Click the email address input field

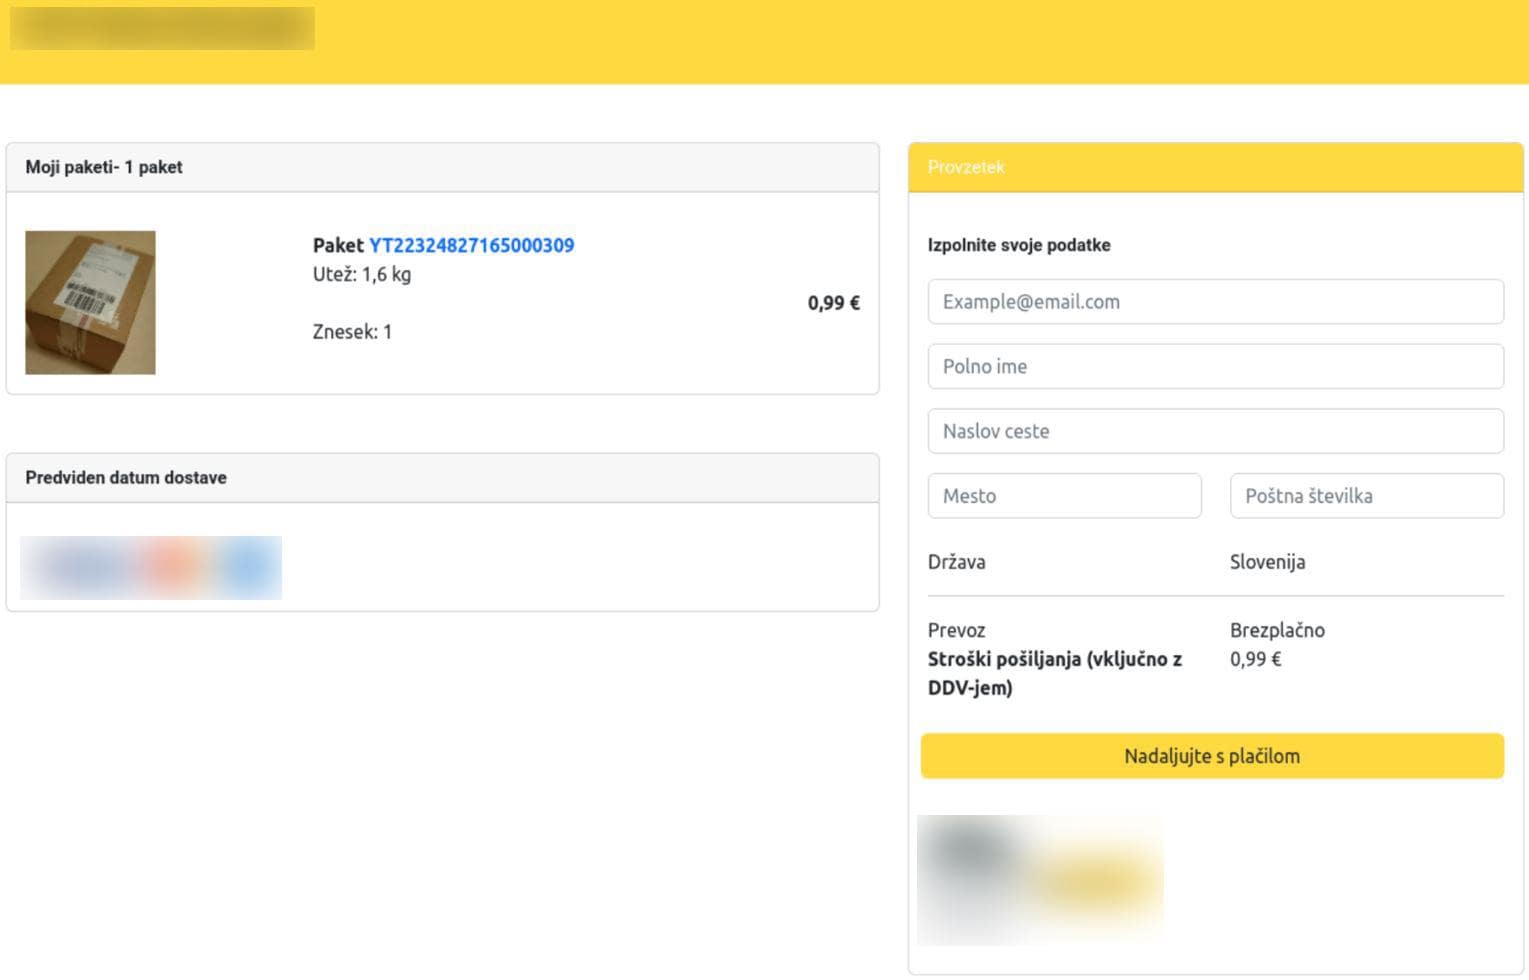[x=1215, y=301]
